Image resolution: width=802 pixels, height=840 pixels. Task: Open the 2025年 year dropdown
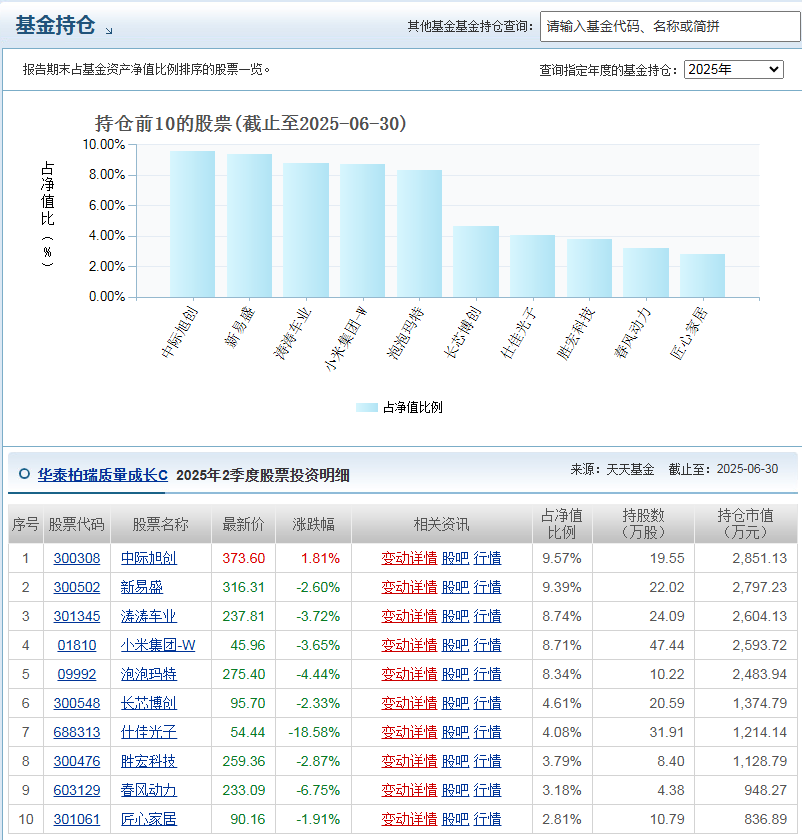pyautogui.click(x=733, y=70)
